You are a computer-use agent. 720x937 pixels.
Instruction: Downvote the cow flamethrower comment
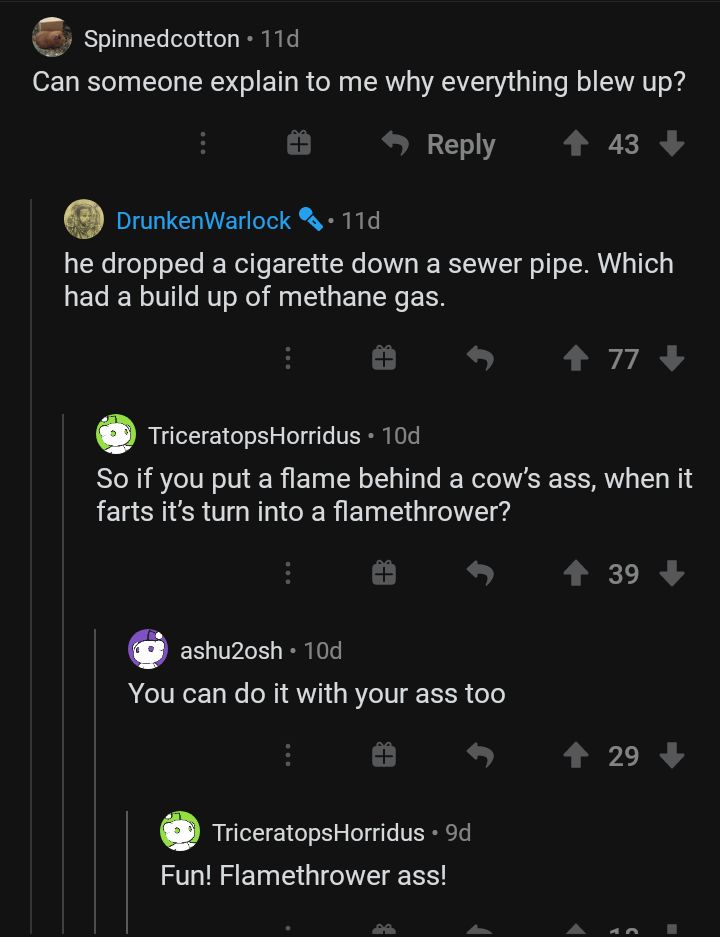(672, 573)
